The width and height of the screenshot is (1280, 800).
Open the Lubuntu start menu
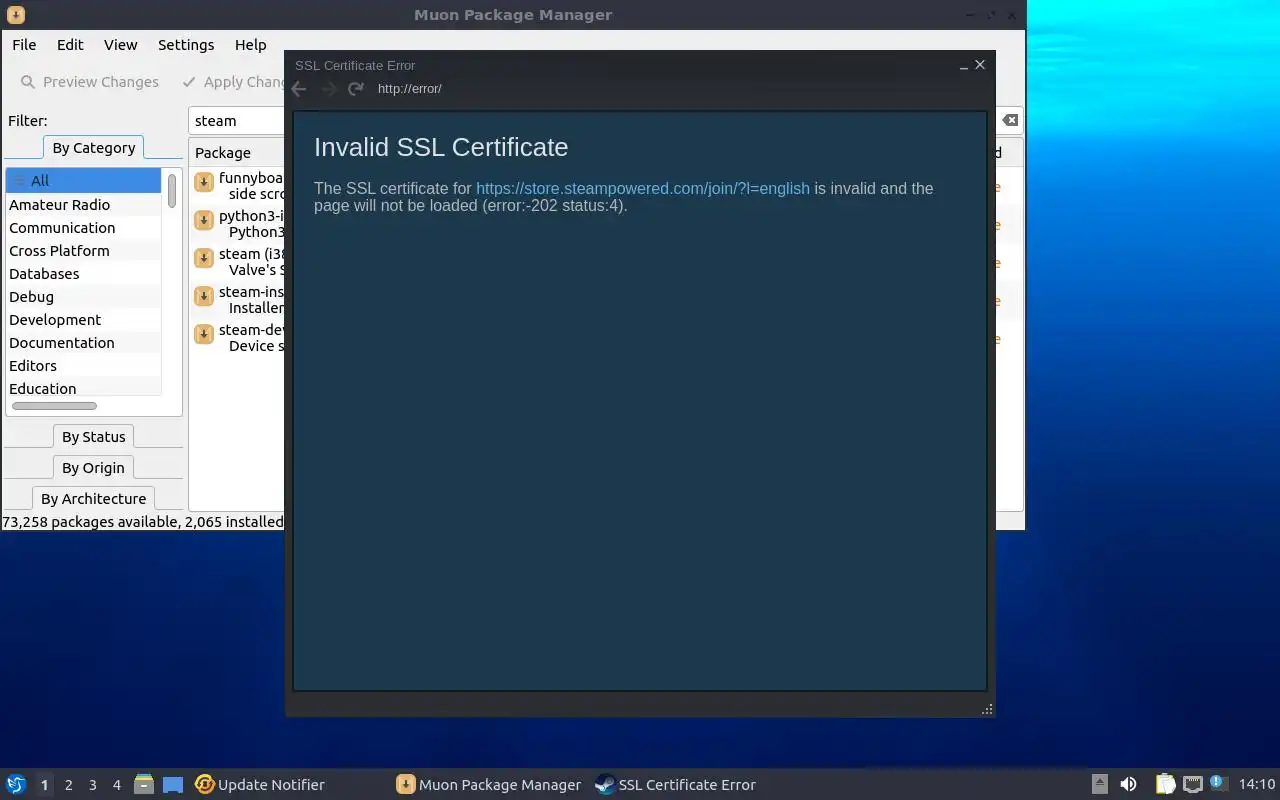point(16,784)
